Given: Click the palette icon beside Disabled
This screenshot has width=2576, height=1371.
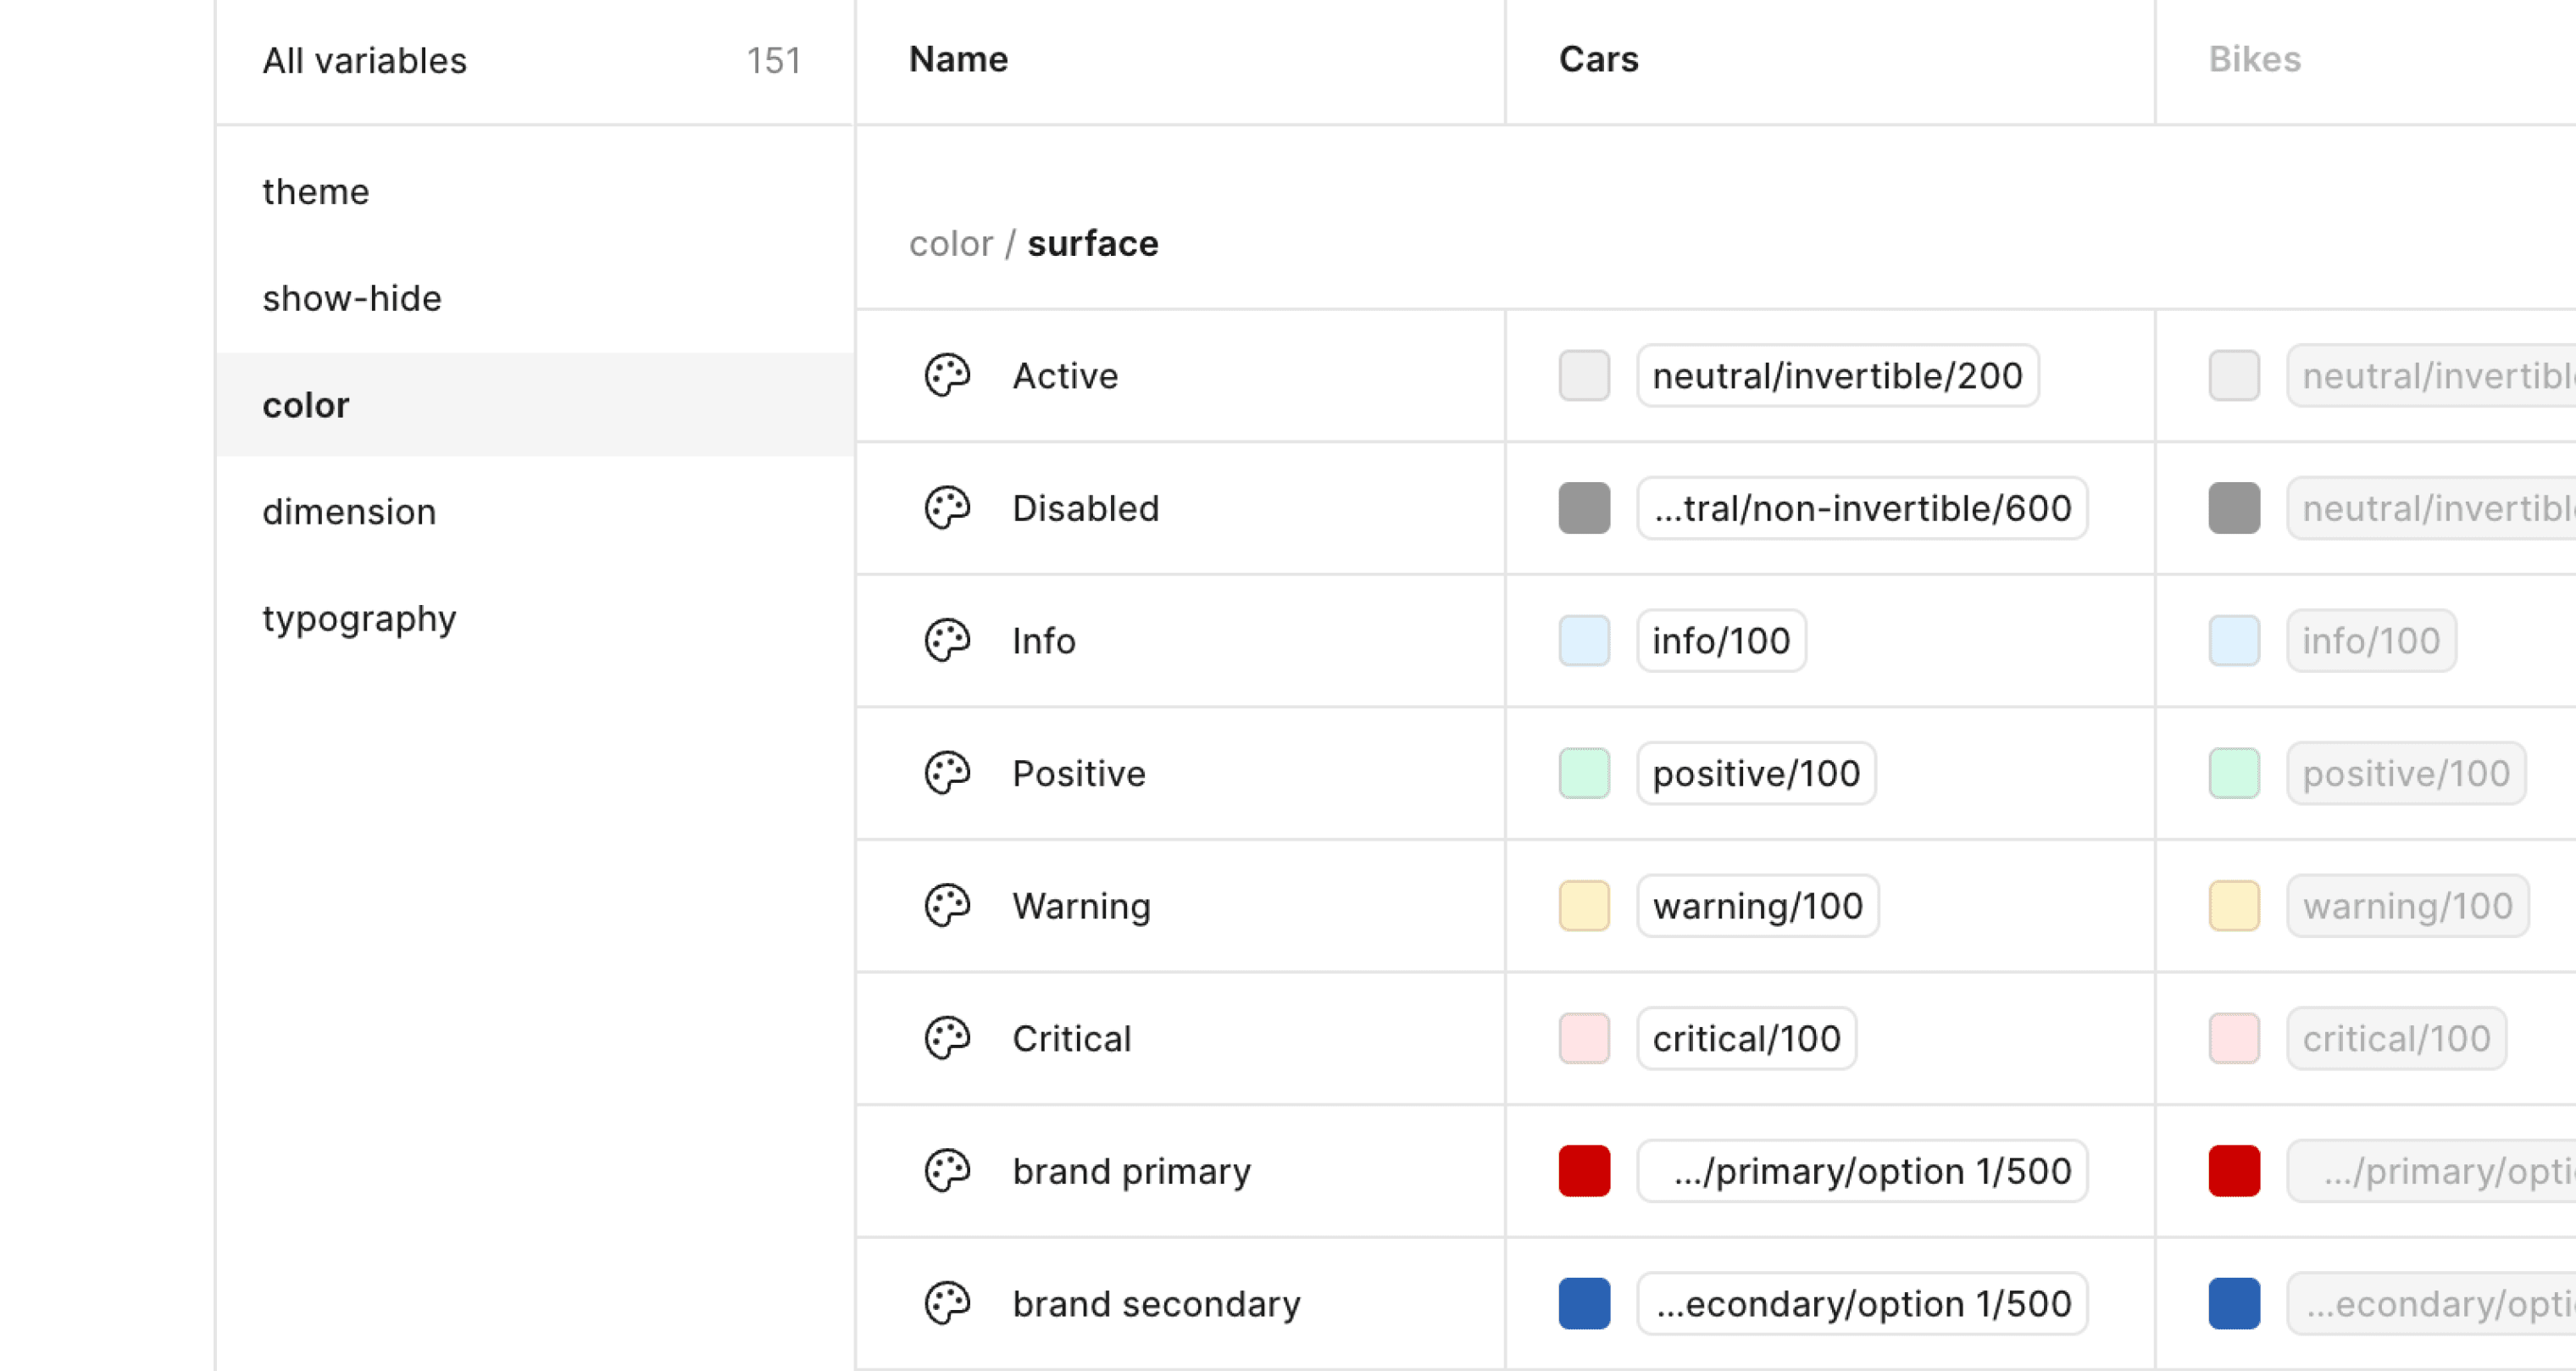Looking at the screenshot, I should point(946,508).
